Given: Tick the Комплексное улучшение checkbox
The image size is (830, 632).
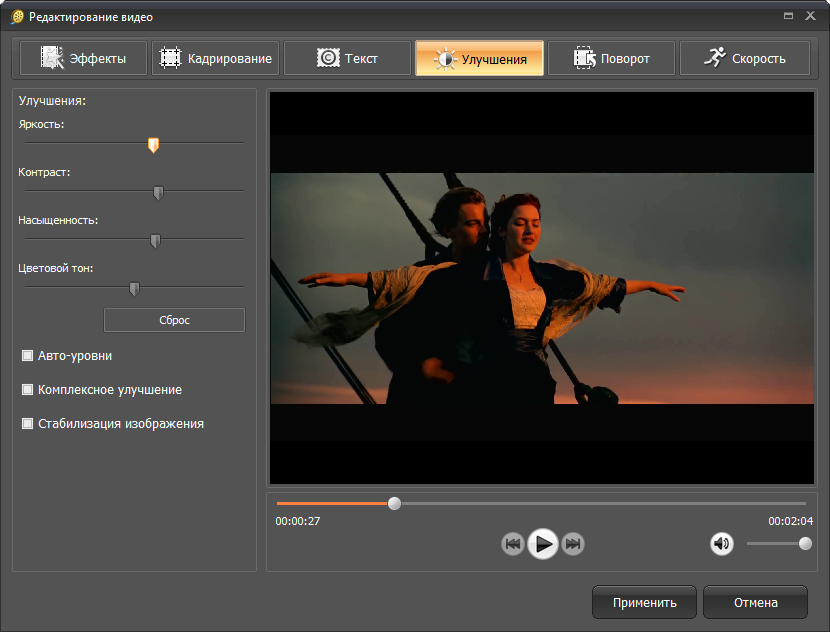Looking at the screenshot, I should click(27, 390).
